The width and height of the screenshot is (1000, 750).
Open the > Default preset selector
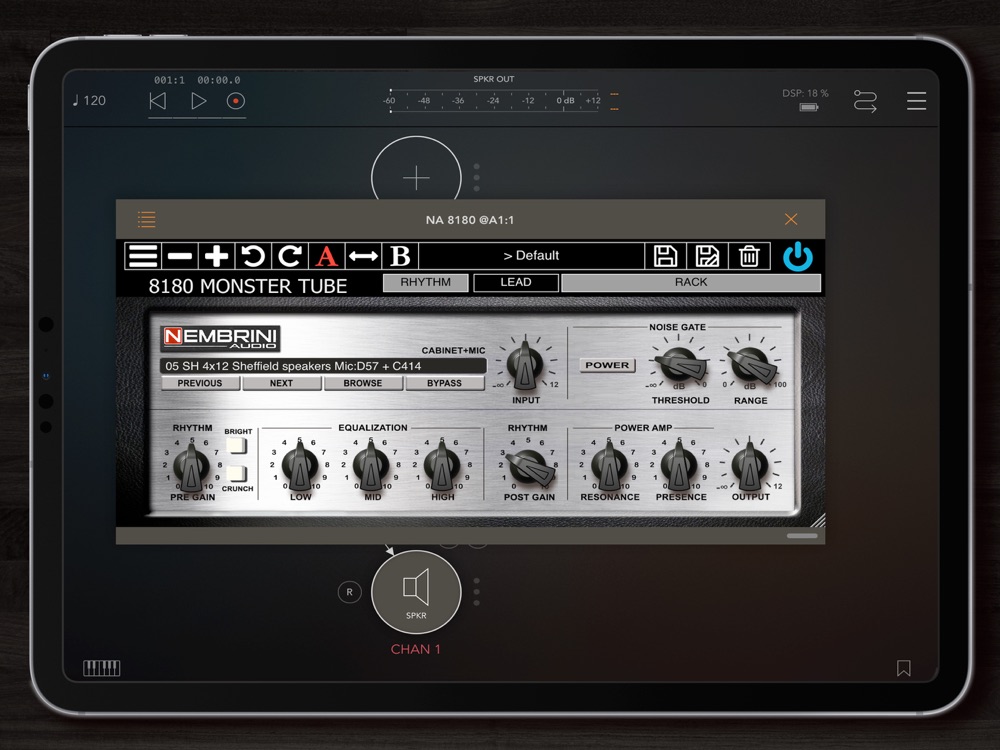[531, 256]
